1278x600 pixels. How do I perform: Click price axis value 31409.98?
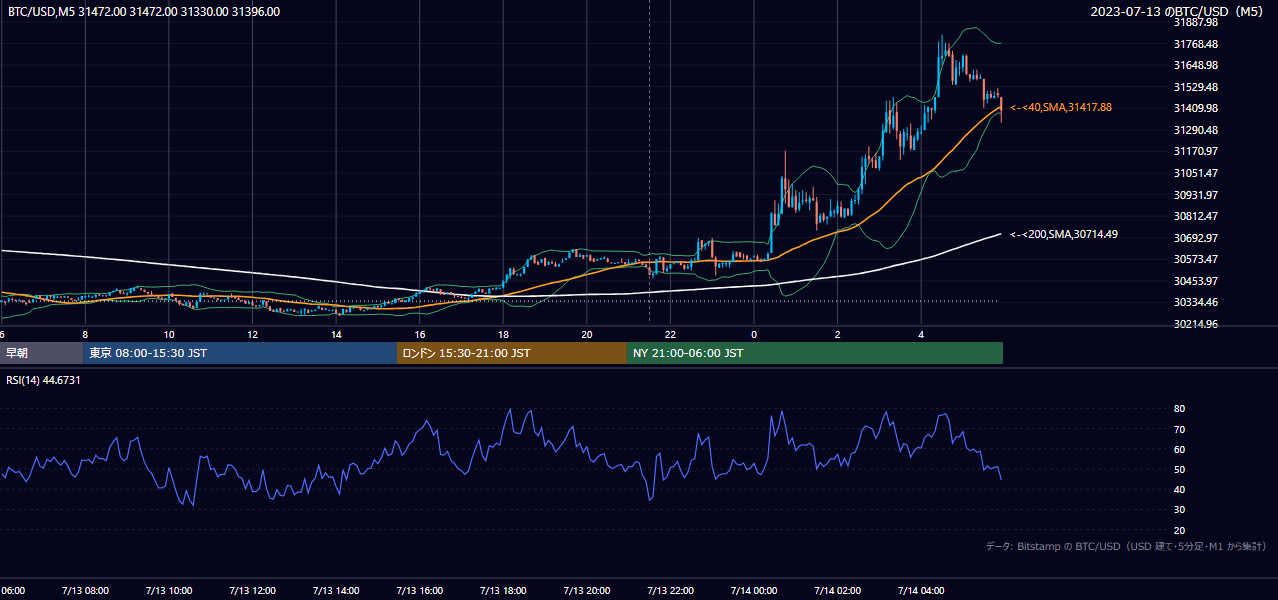point(1196,108)
